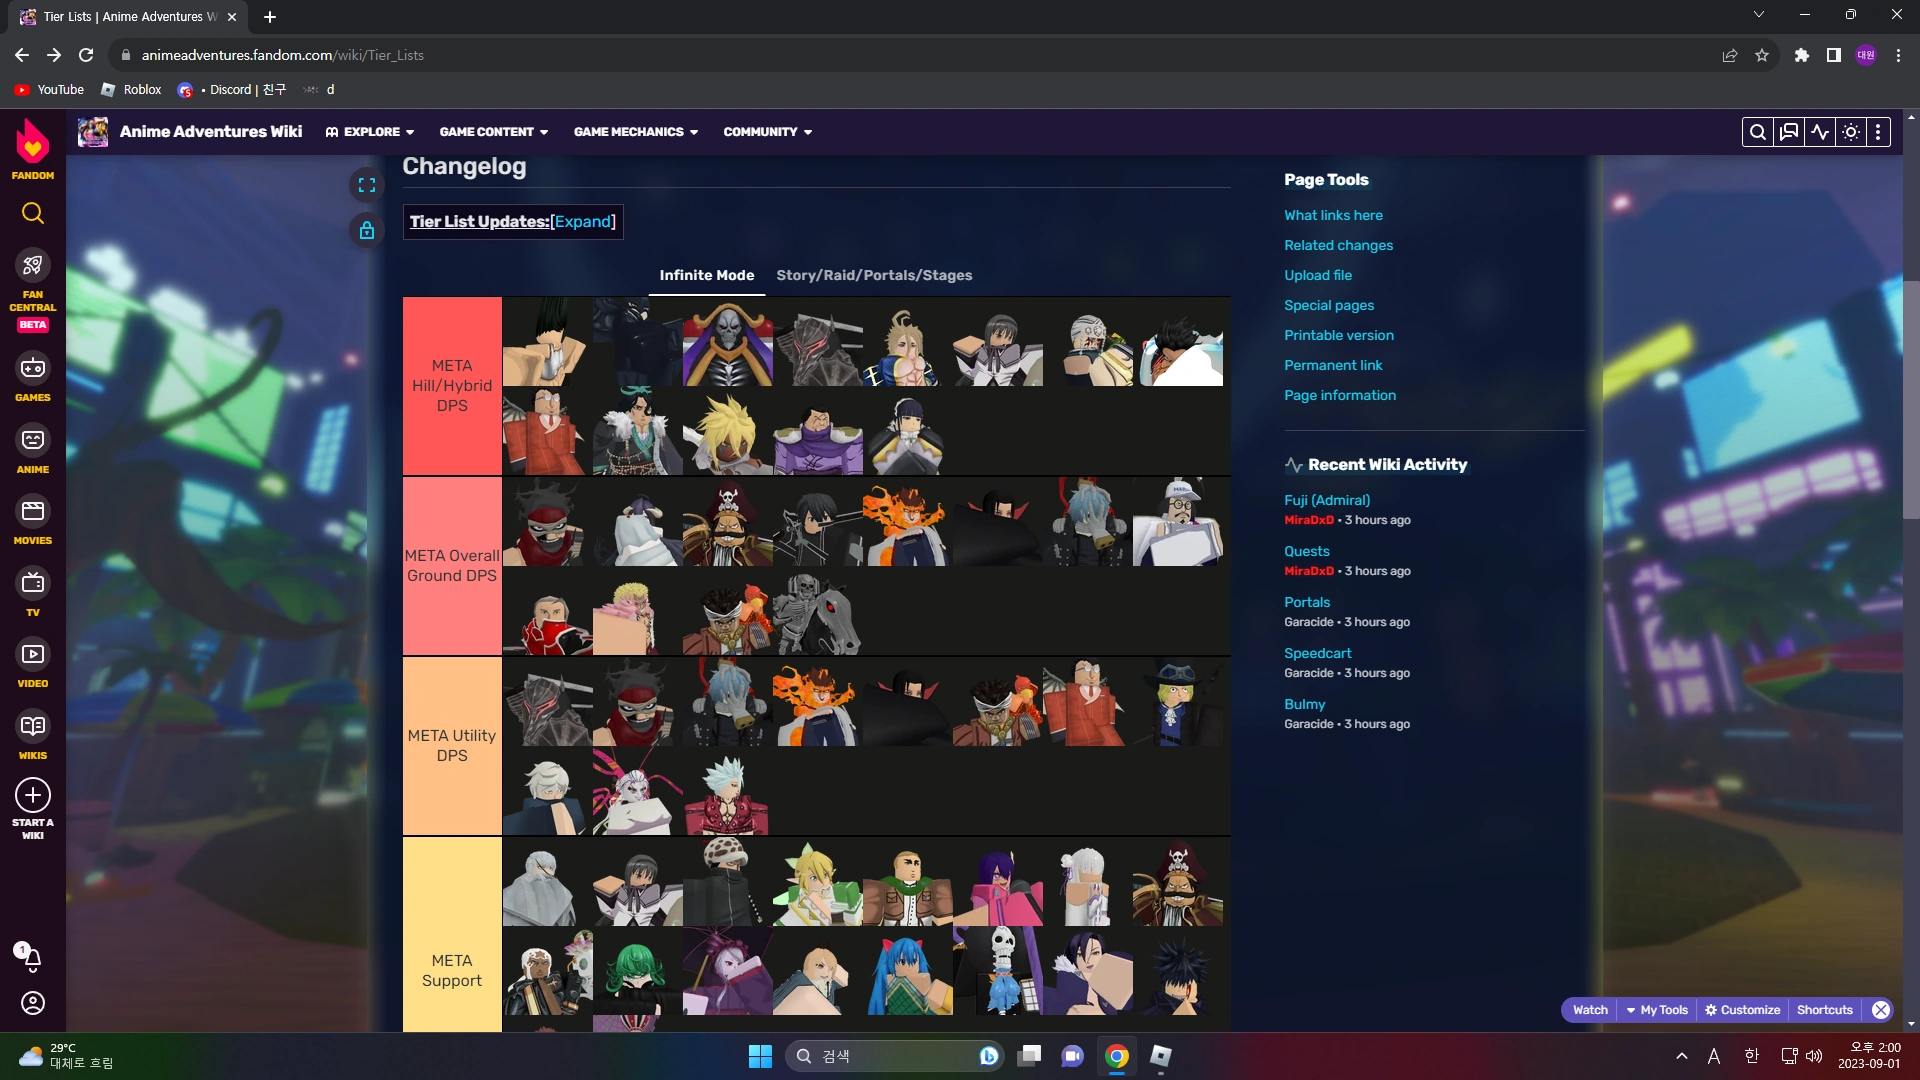Expand the Tier List Updates changelog
Image resolution: width=1920 pixels, height=1080 pixels.
[583, 222]
